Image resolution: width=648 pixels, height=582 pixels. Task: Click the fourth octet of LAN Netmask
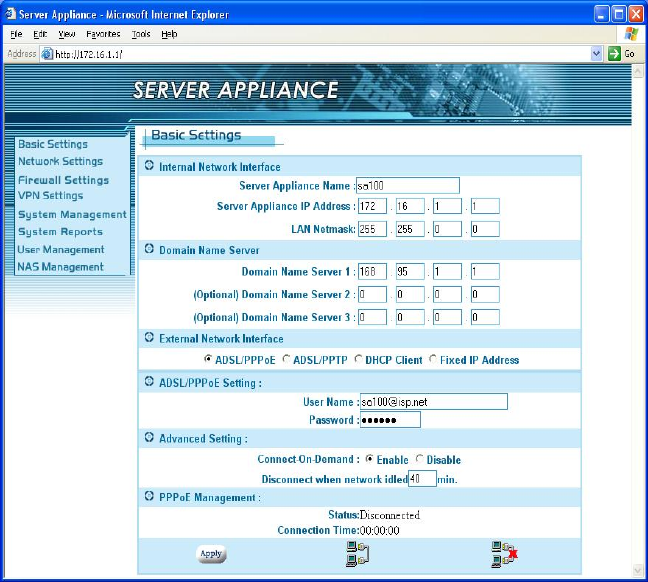point(485,229)
